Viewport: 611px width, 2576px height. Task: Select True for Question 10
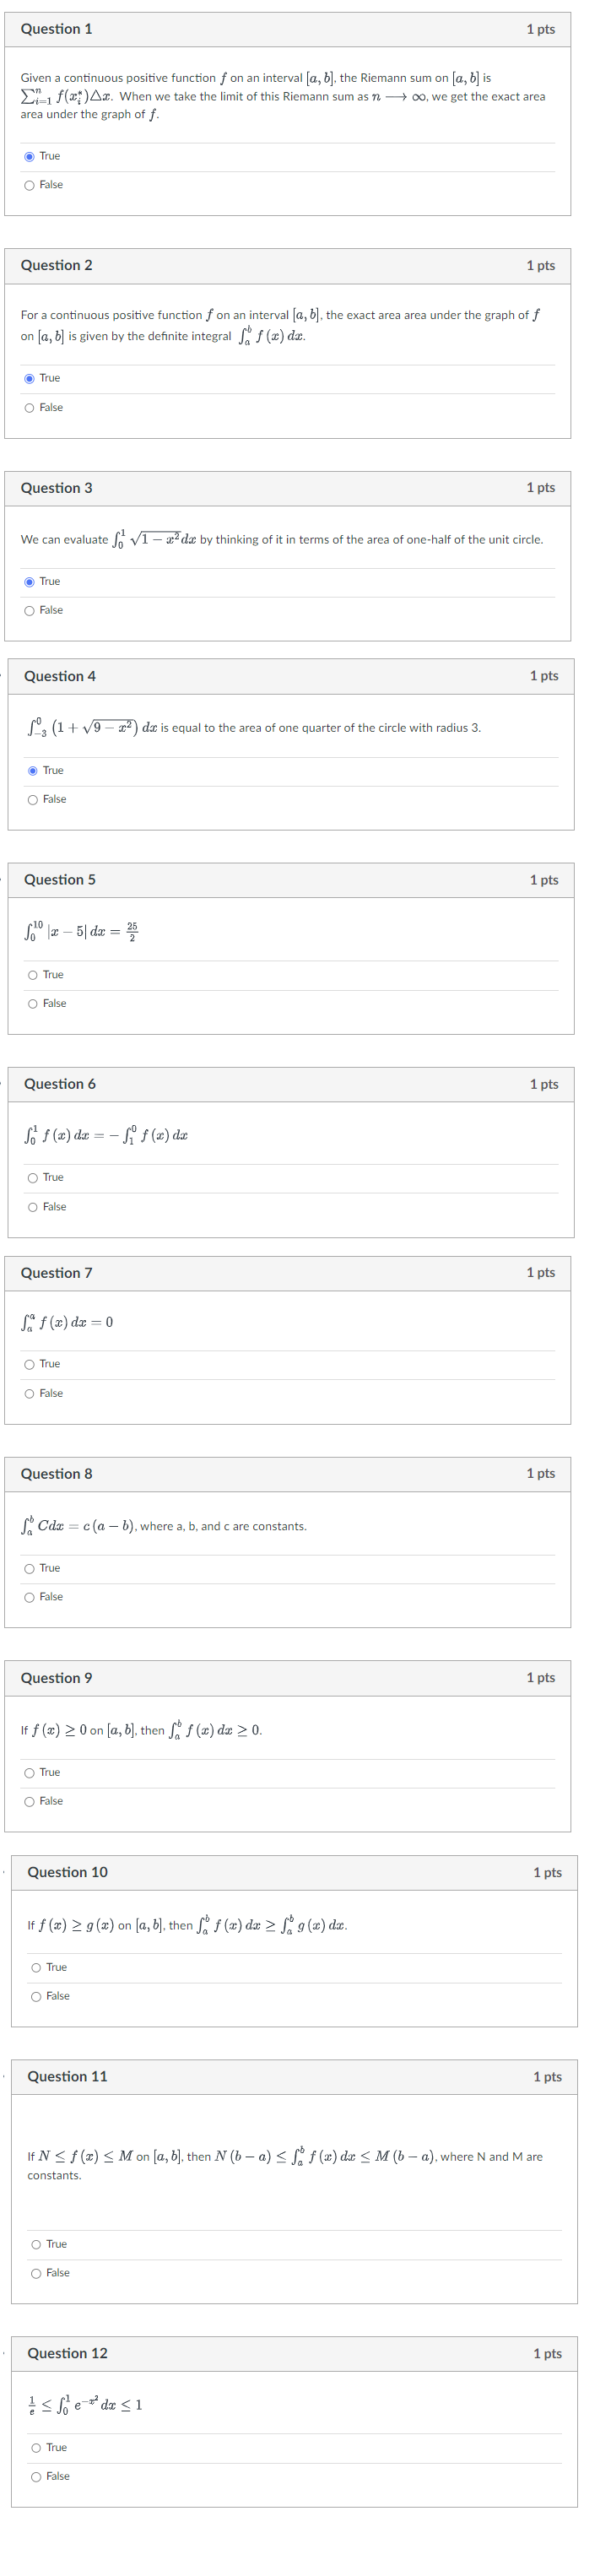tap(31, 1967)
